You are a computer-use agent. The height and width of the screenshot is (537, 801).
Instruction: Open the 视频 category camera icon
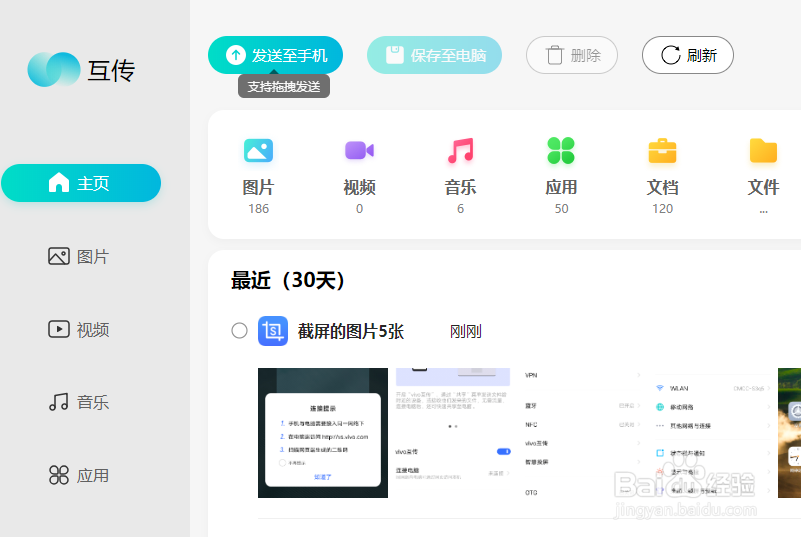point(360,150)
